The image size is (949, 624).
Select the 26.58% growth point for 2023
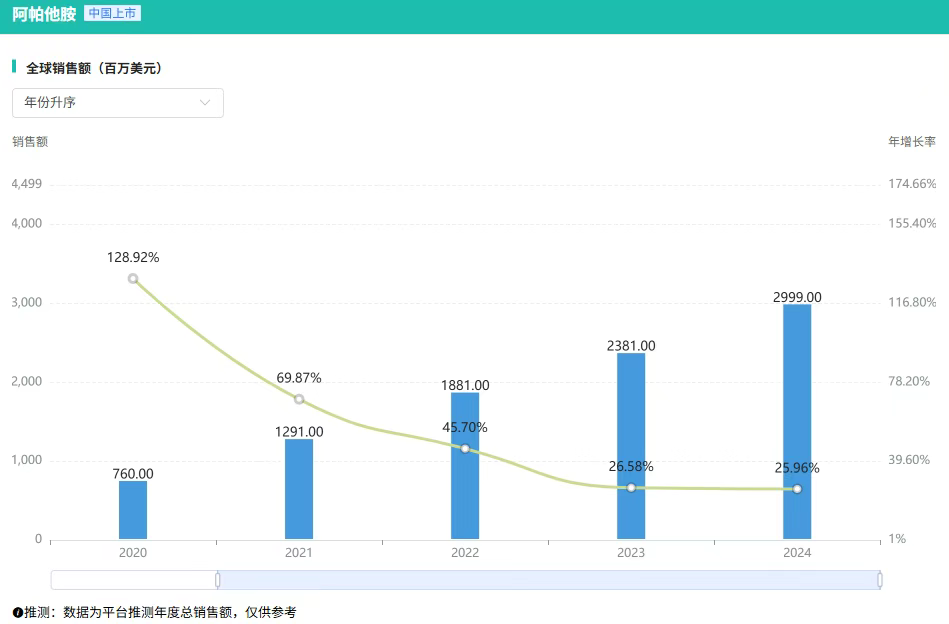[x=631, y=487]
